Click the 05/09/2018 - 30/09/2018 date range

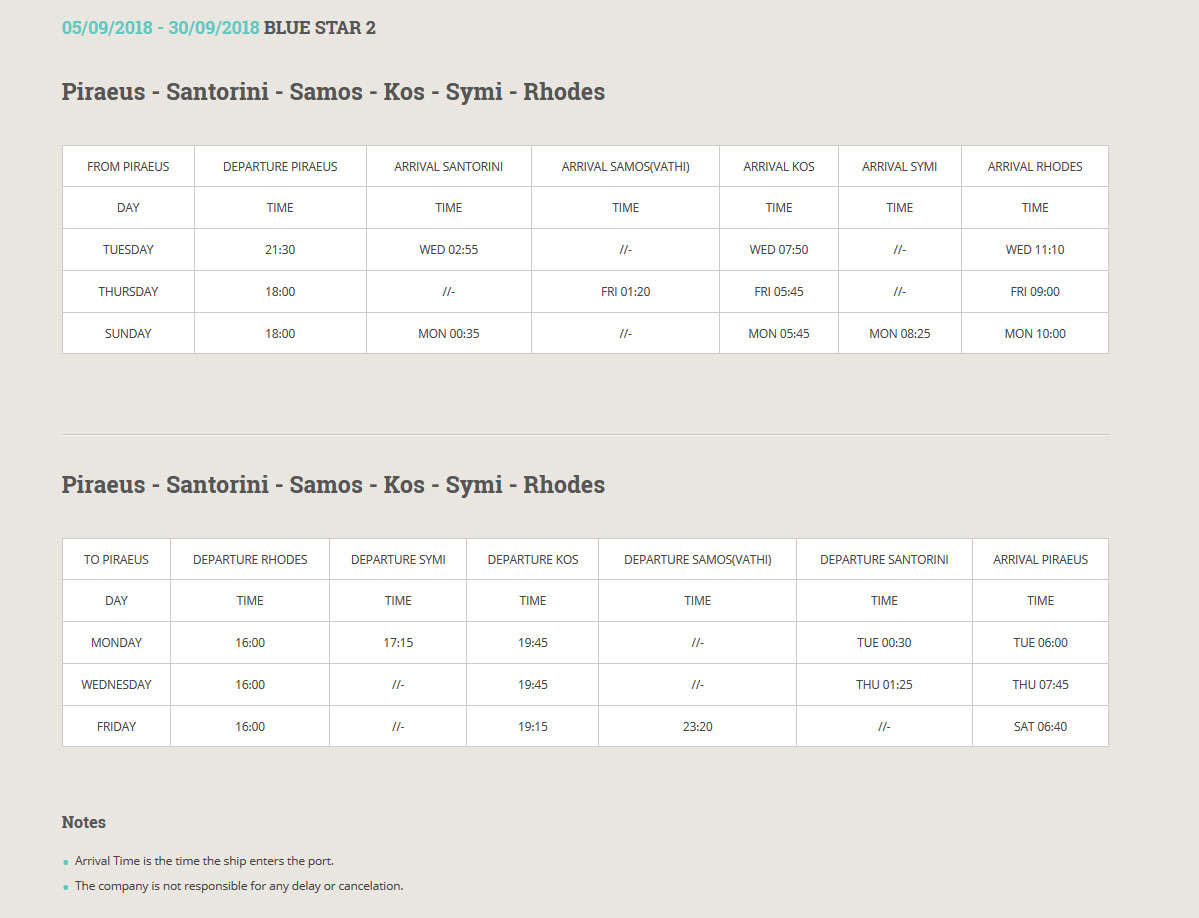pos(160,28)
